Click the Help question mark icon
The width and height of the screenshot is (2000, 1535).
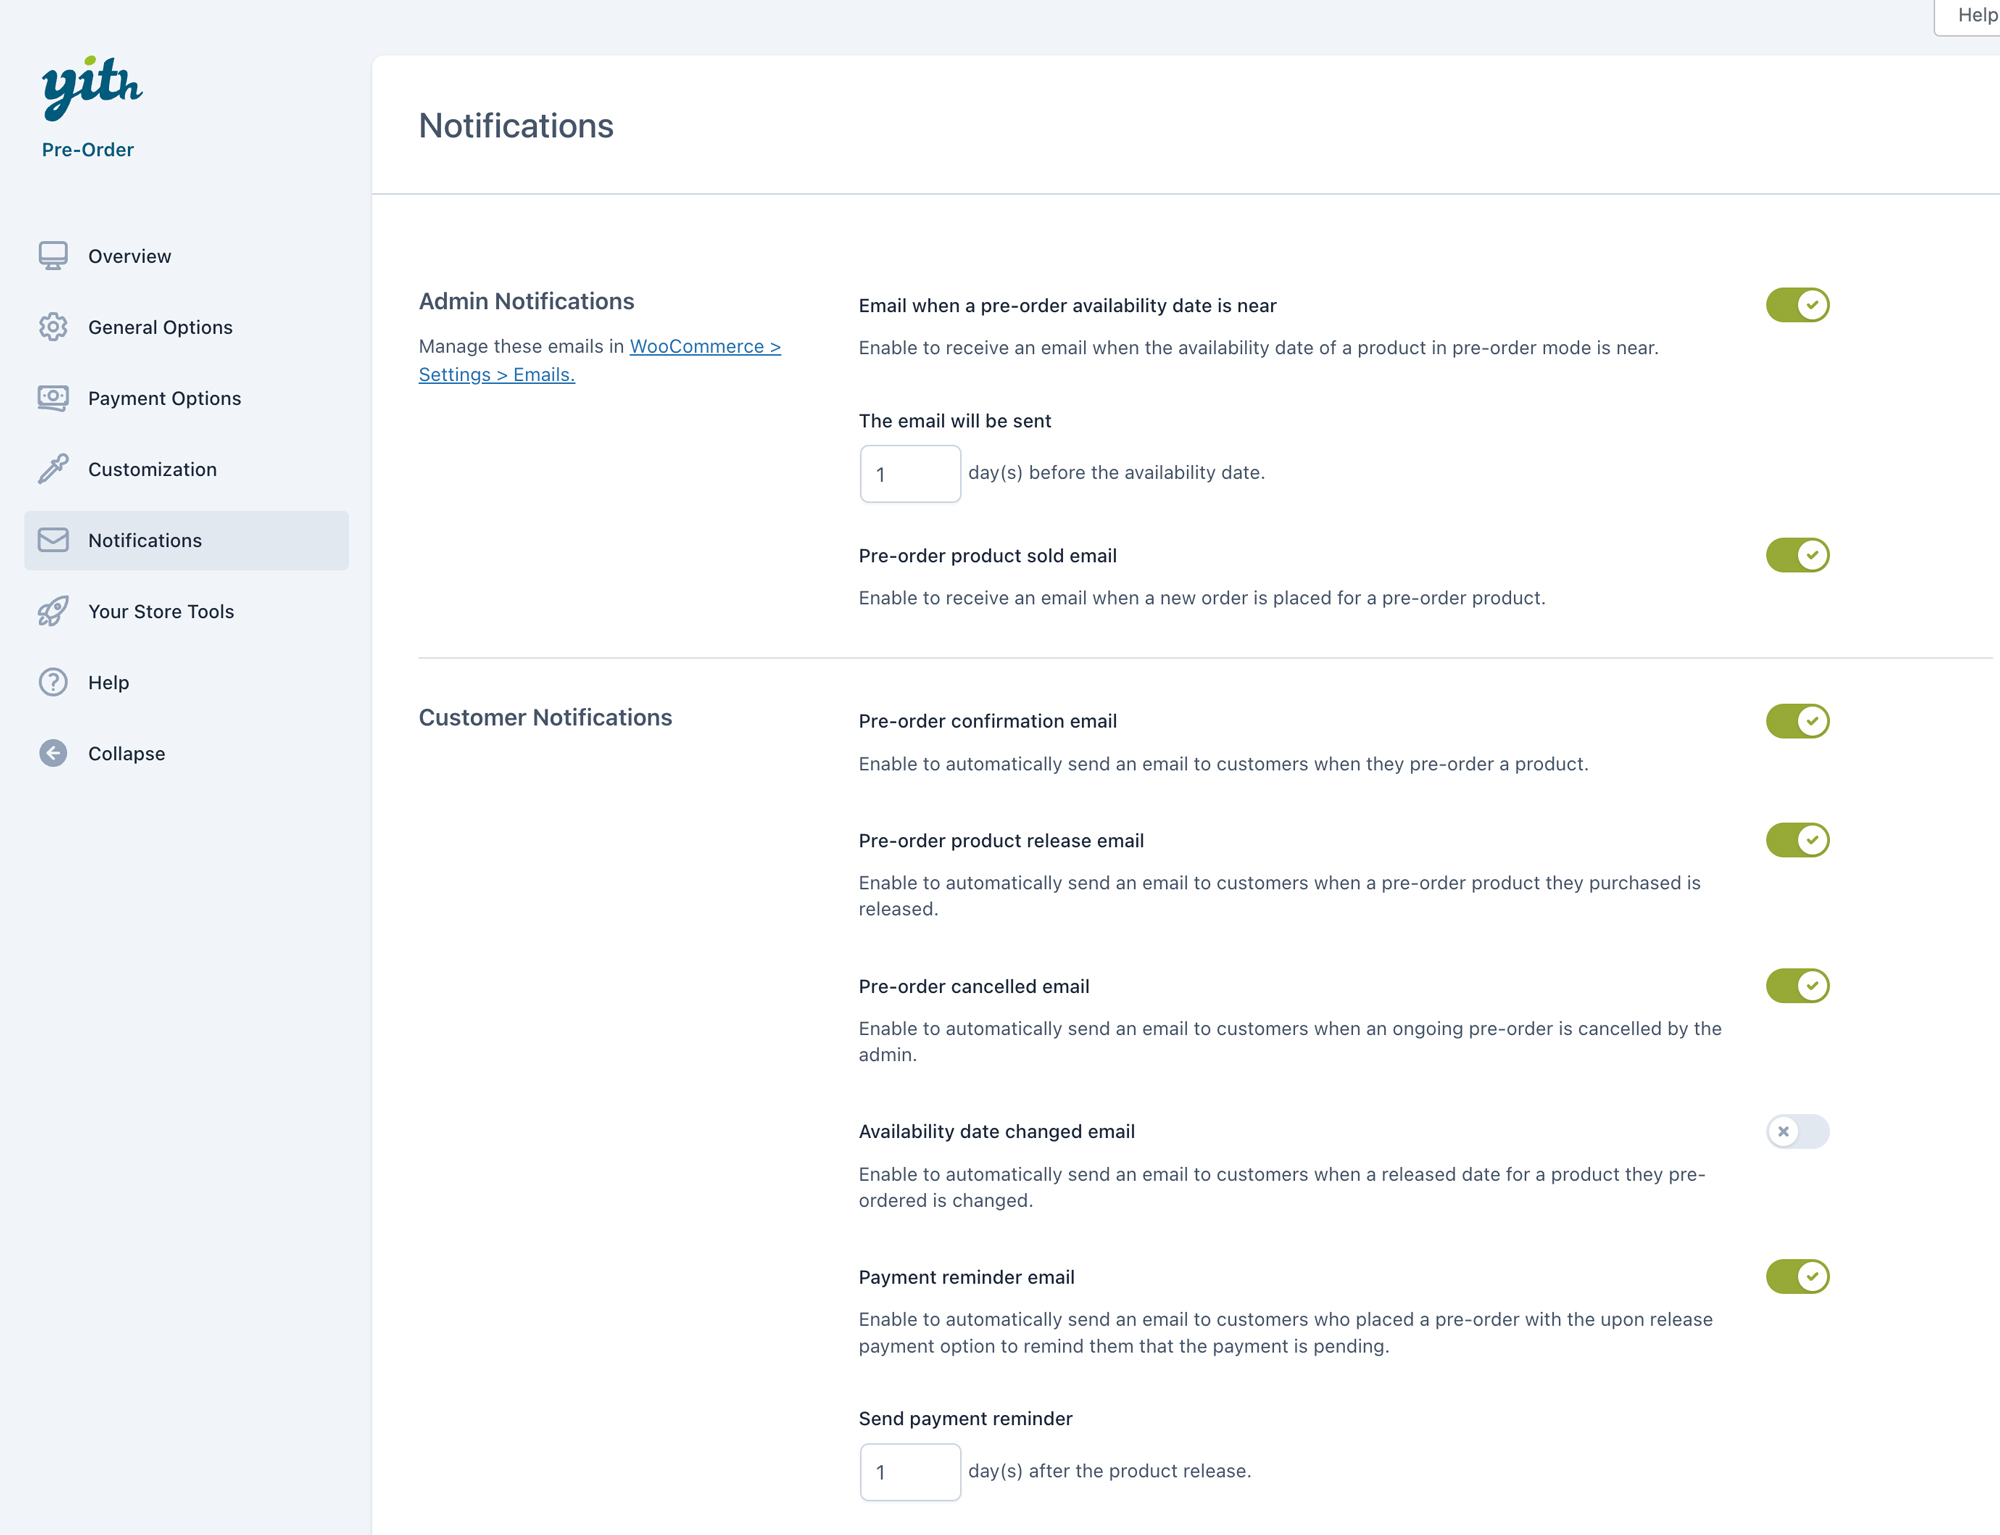[53, 682]
